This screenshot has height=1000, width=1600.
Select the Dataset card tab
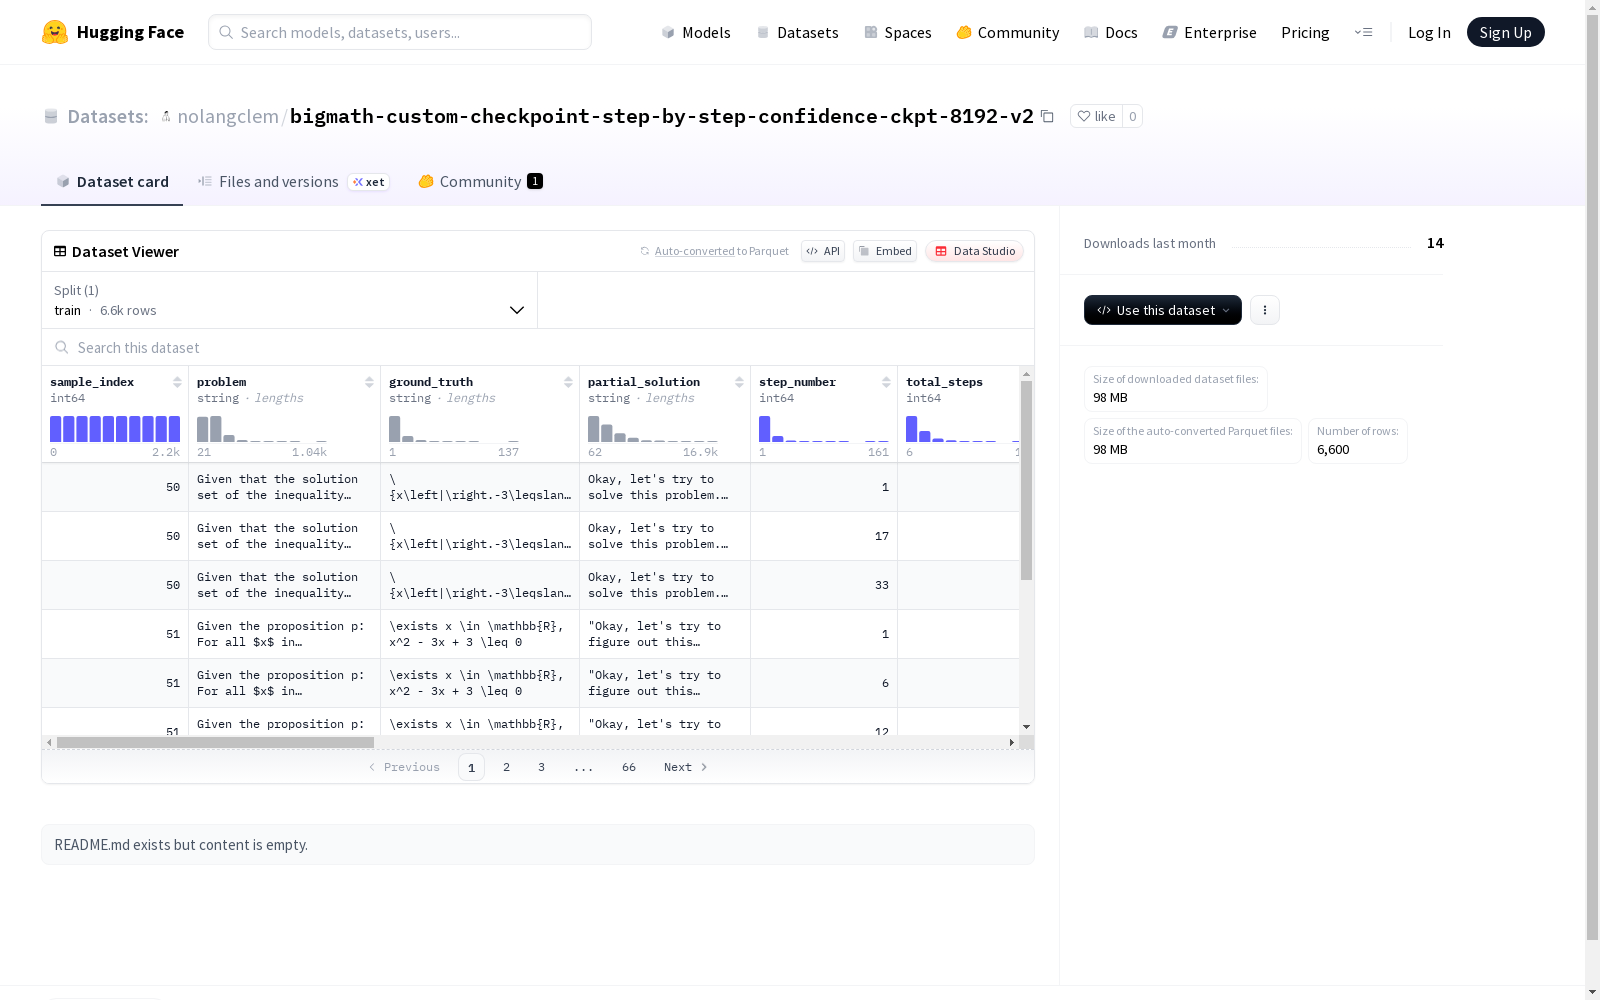pyautogui.click(x=112, y=181)
